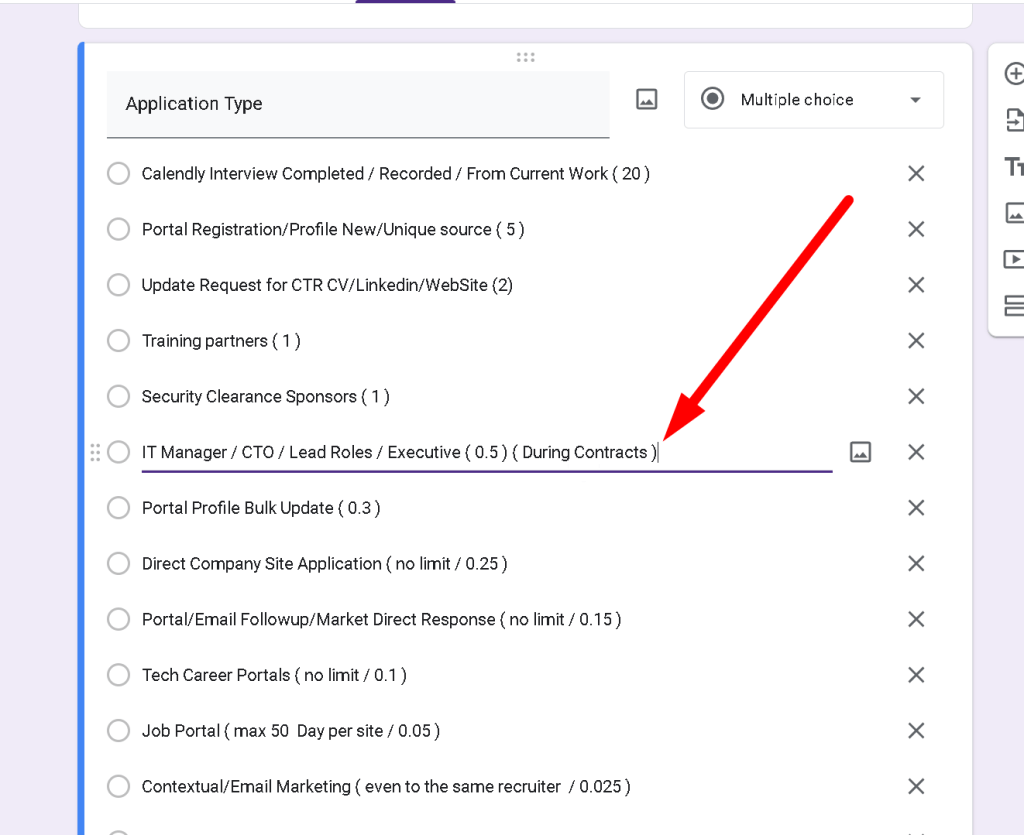
Task: Remove Training partners option
Action: (x=916, y=341)
